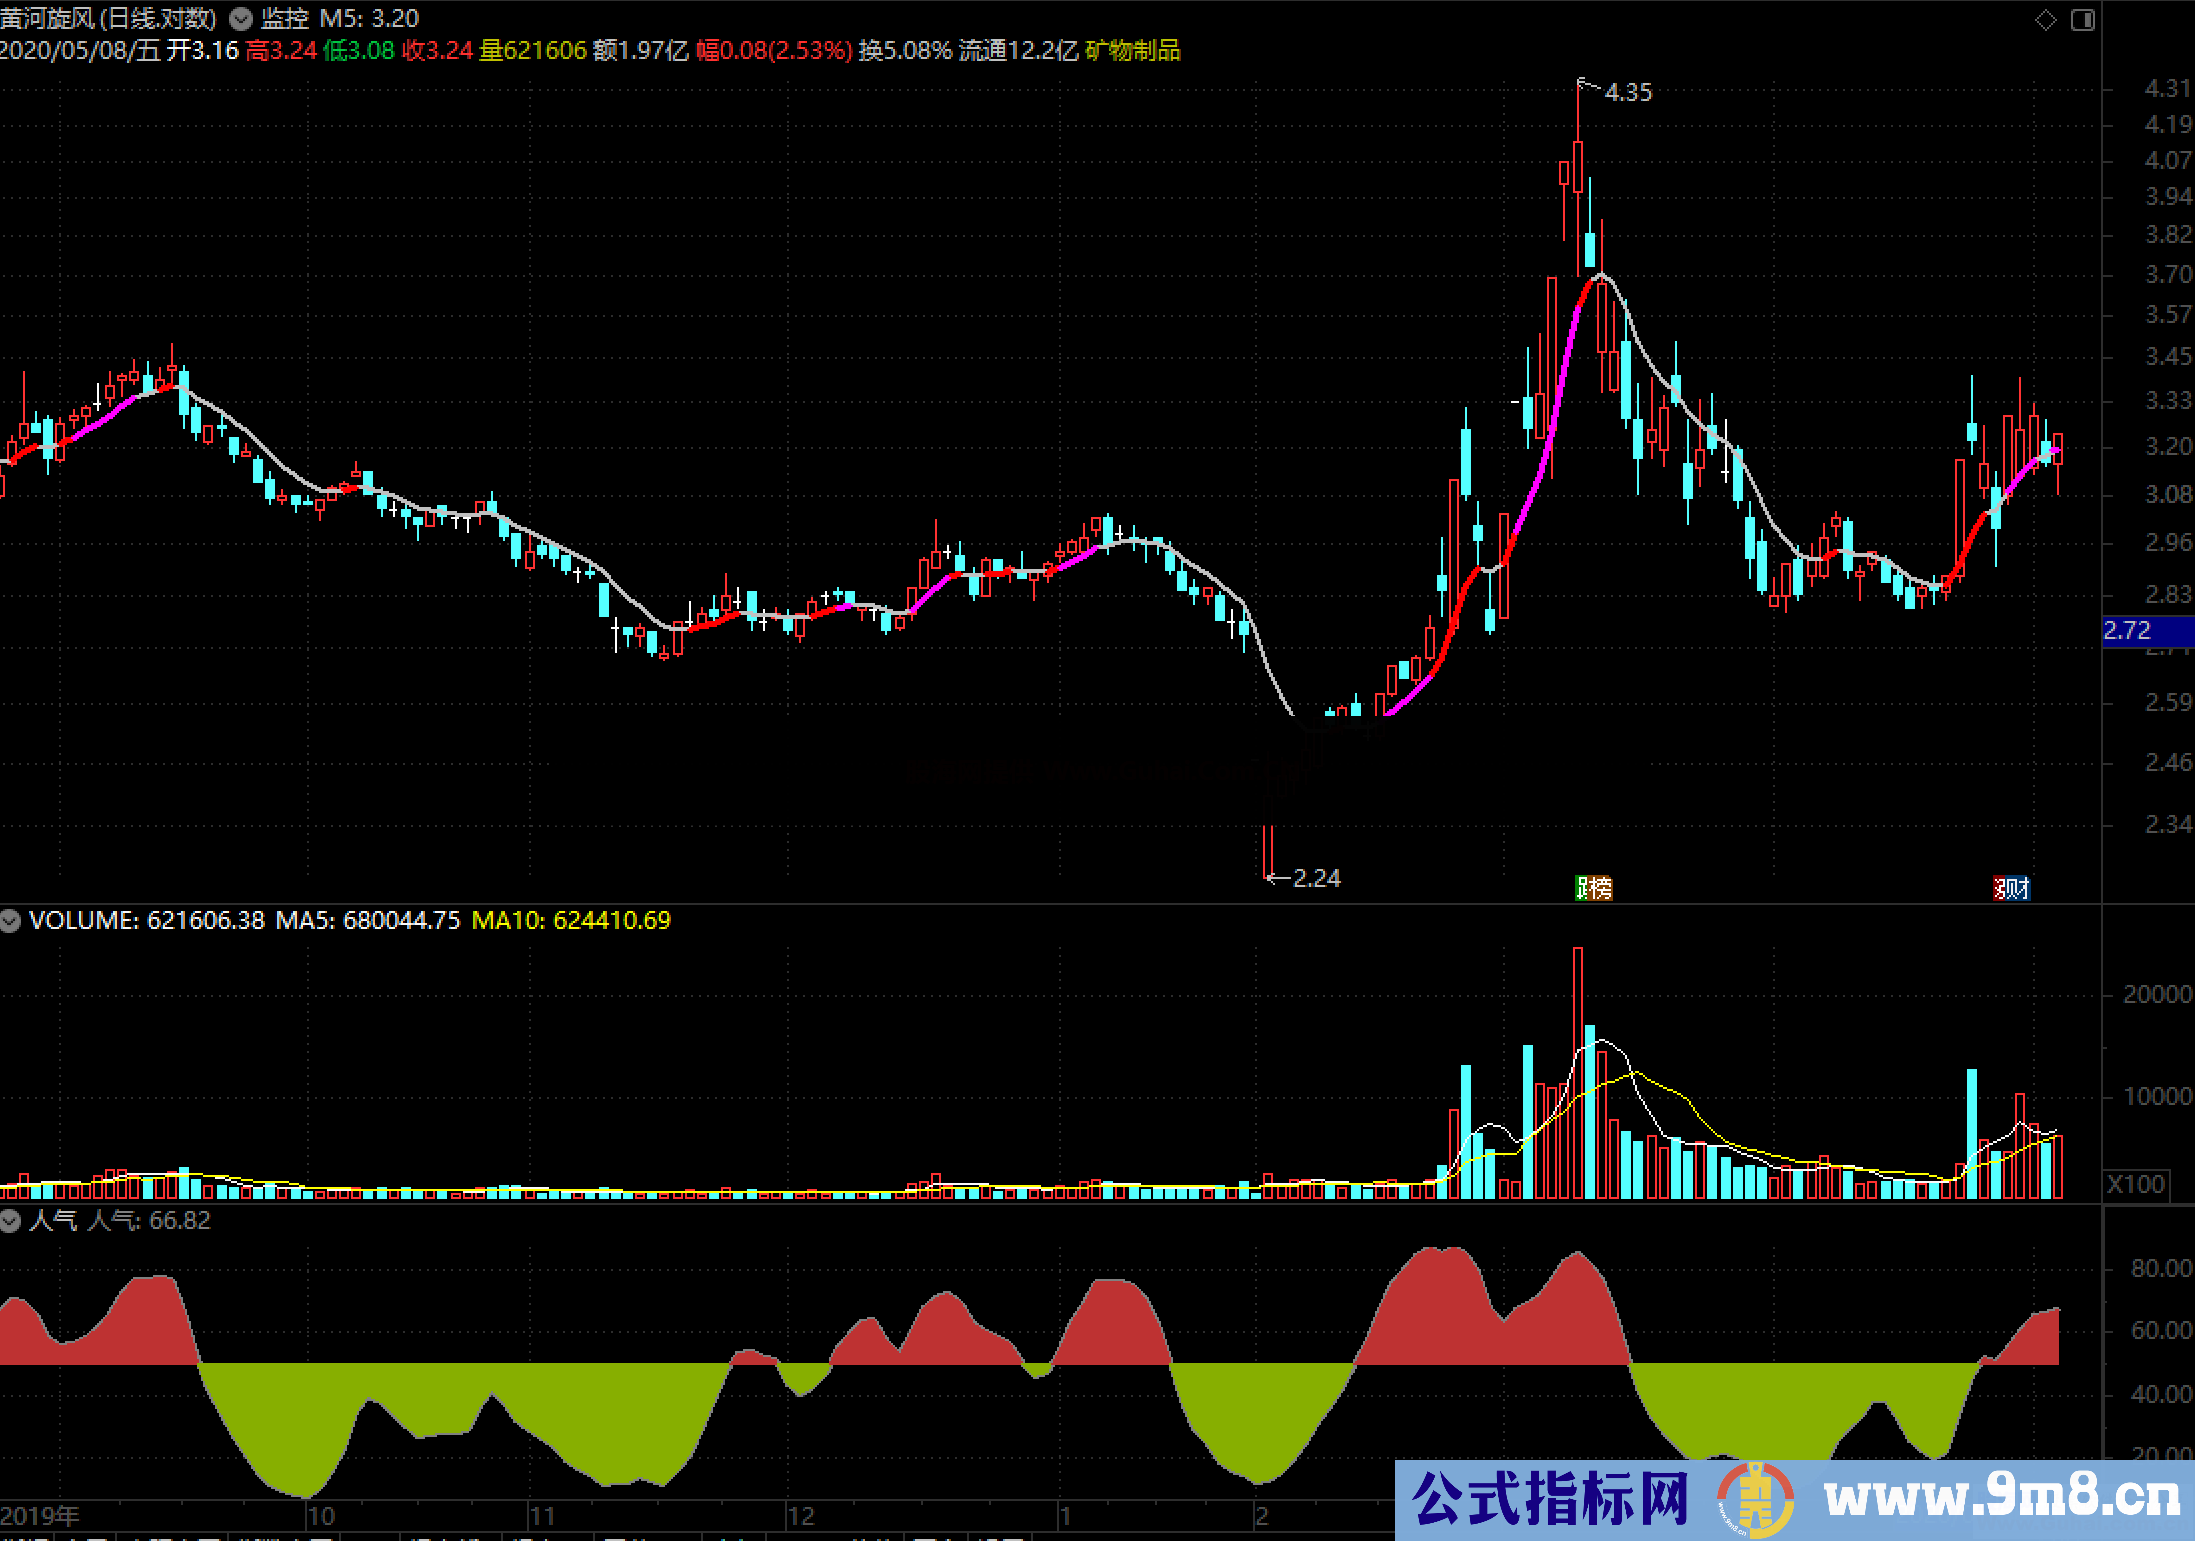Toggle the side panel layout icon
This screenshot has width=2195, height=1541.
click(x=2083, y=20)
